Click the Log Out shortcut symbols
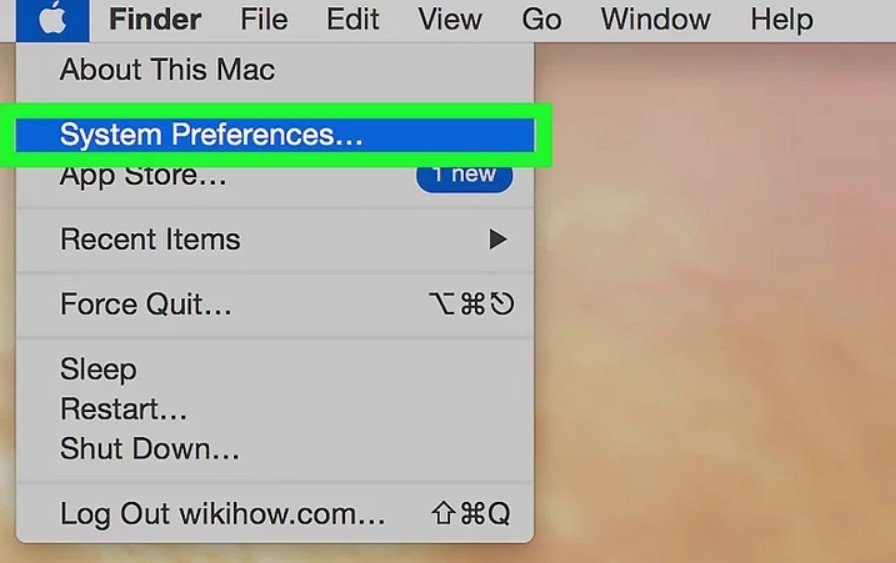Image resolution: width=896 pixels, height=563 pixels. (x=471, y=513)
